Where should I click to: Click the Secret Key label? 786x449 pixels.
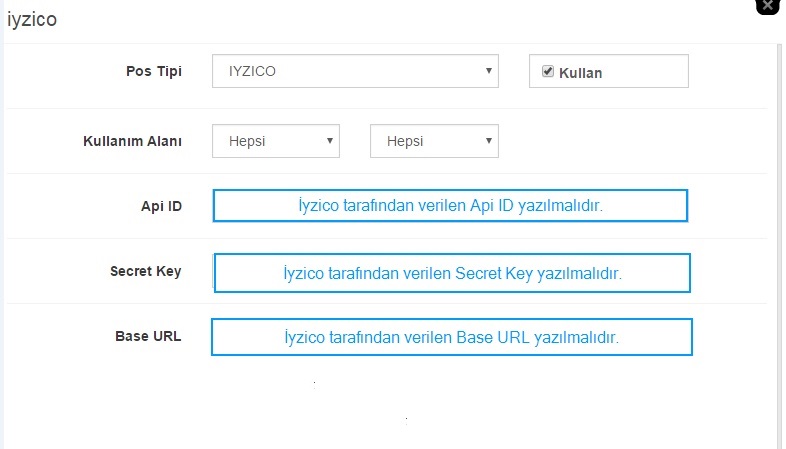(x=146, y=271)
